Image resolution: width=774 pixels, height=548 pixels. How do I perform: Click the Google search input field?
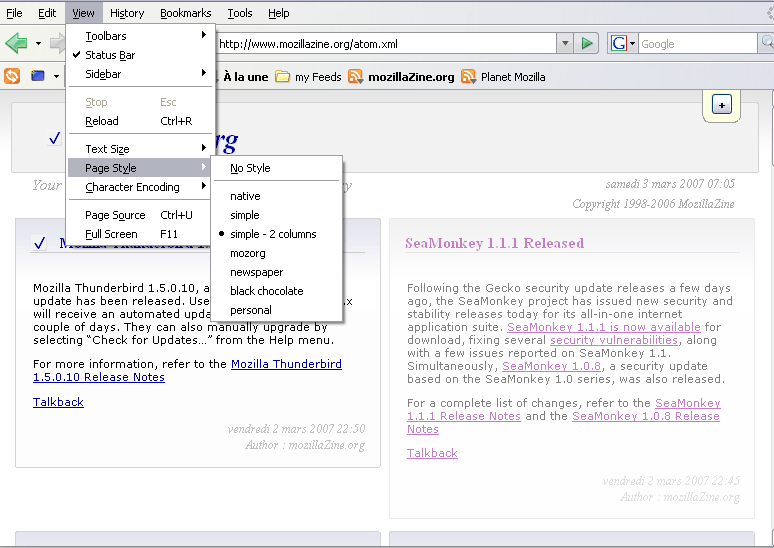coord(697,43)
